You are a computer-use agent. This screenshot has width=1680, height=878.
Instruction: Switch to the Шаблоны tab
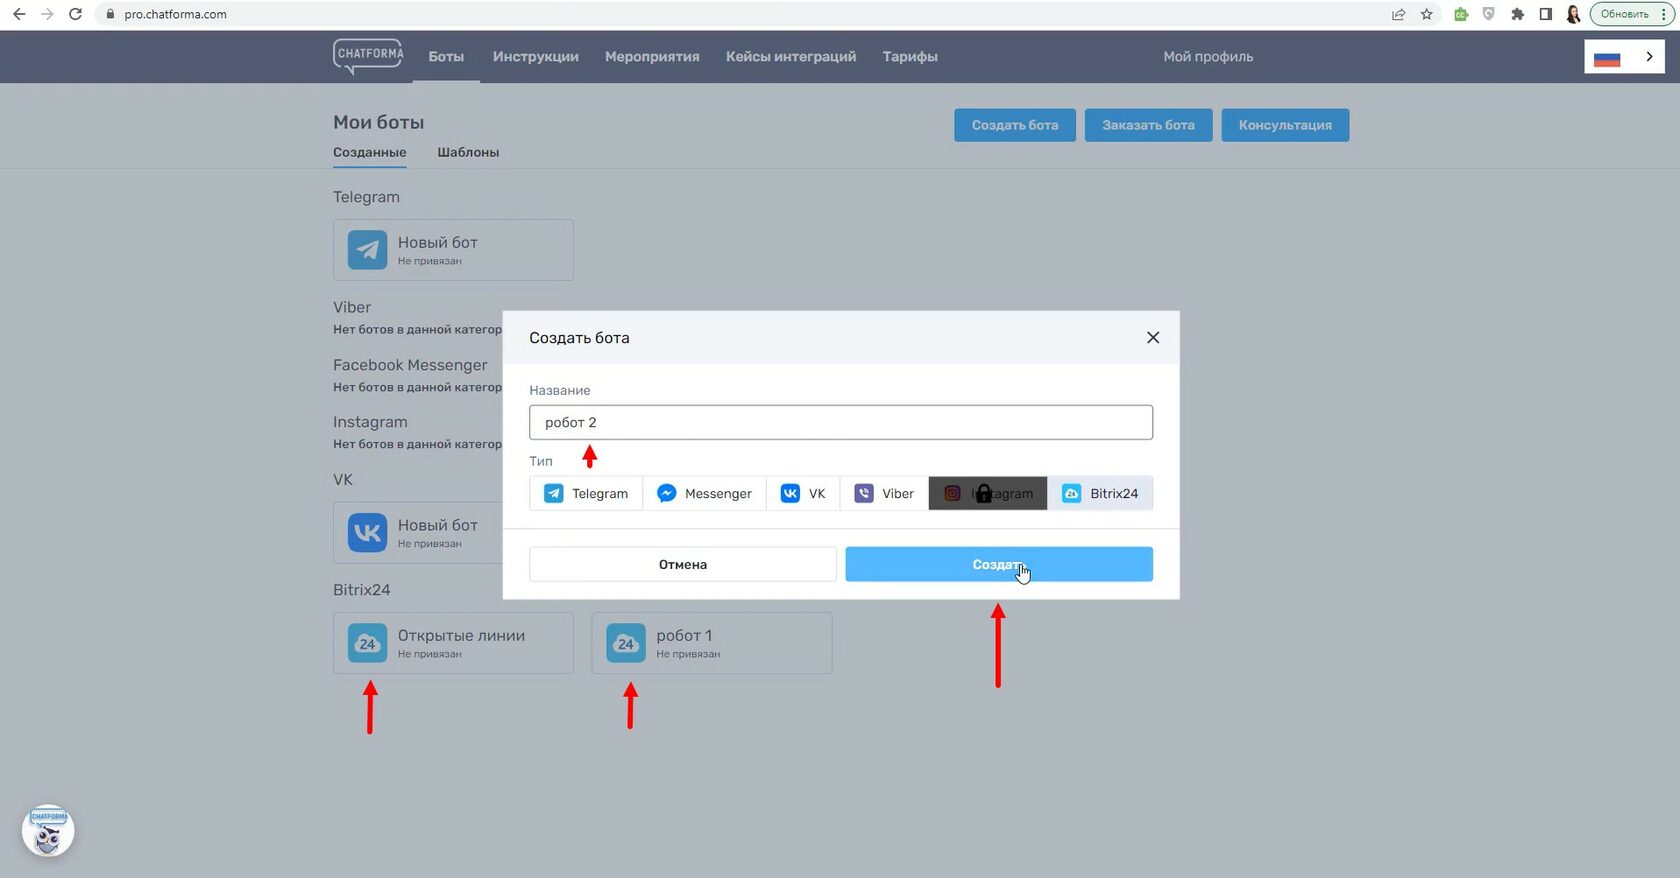tap(468, 152)
